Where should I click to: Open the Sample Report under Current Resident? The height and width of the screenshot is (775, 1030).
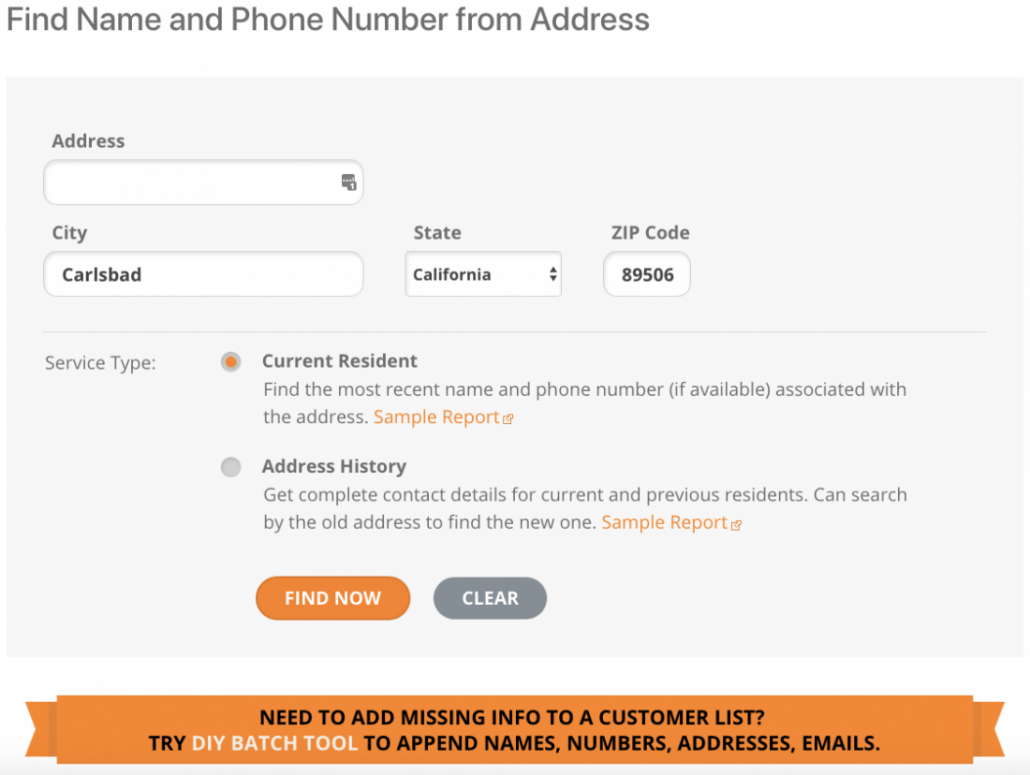click(x=436, y=417)
